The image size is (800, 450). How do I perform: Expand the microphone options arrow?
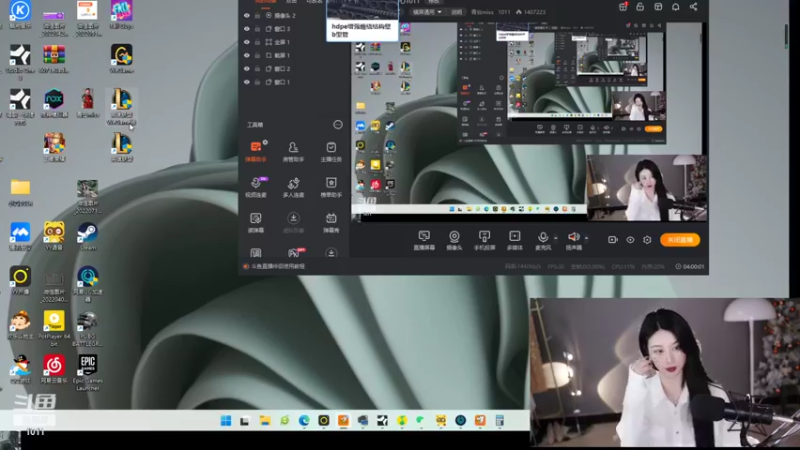coord(556,238)
